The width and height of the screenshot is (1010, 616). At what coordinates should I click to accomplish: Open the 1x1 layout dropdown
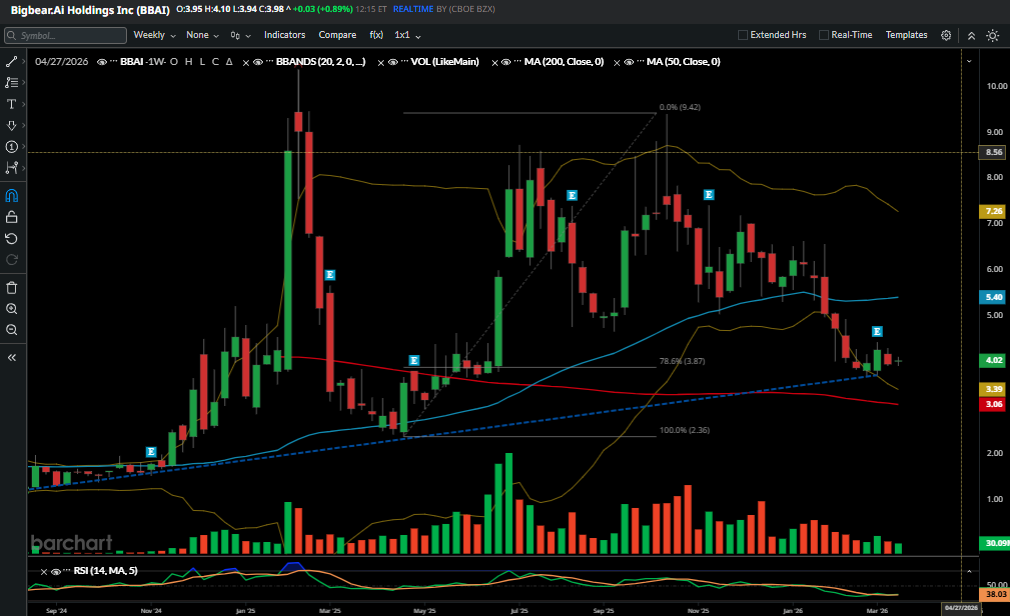[408, 35]
